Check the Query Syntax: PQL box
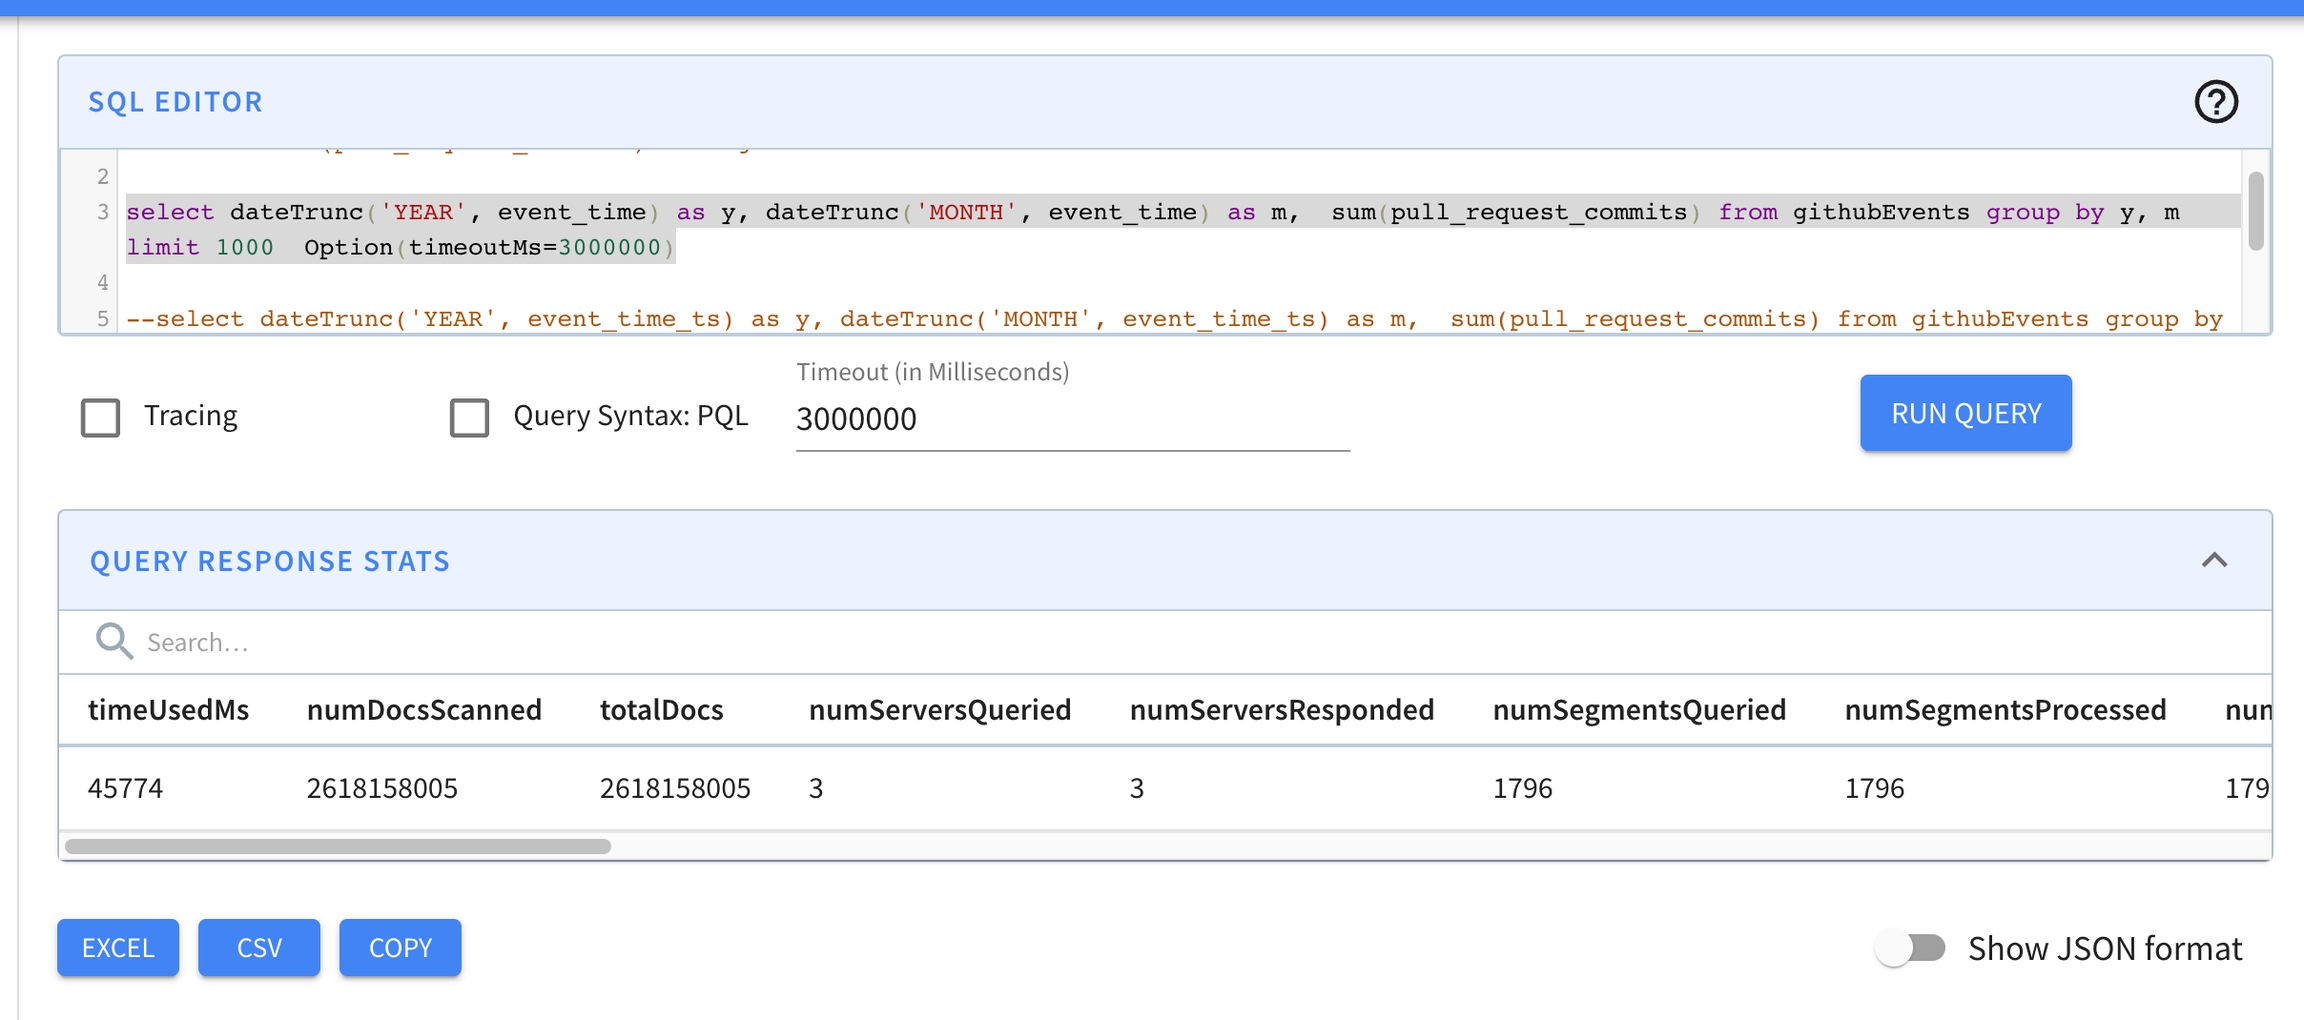 469,417
